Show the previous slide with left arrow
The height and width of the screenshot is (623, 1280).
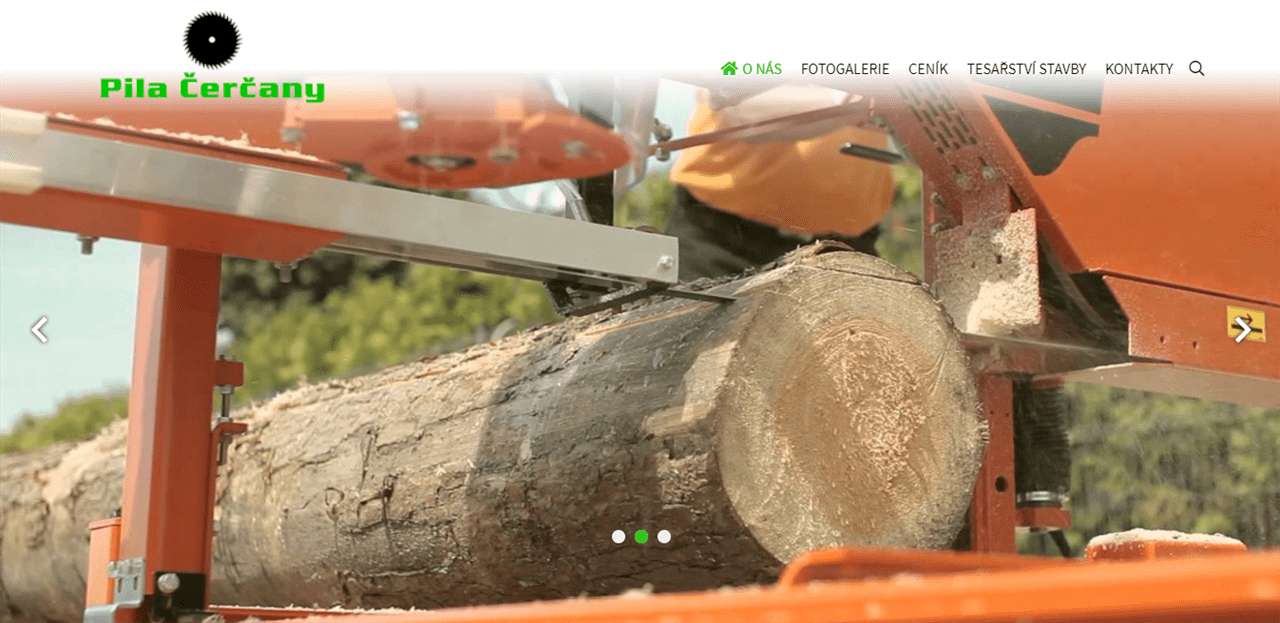point(39,330)
